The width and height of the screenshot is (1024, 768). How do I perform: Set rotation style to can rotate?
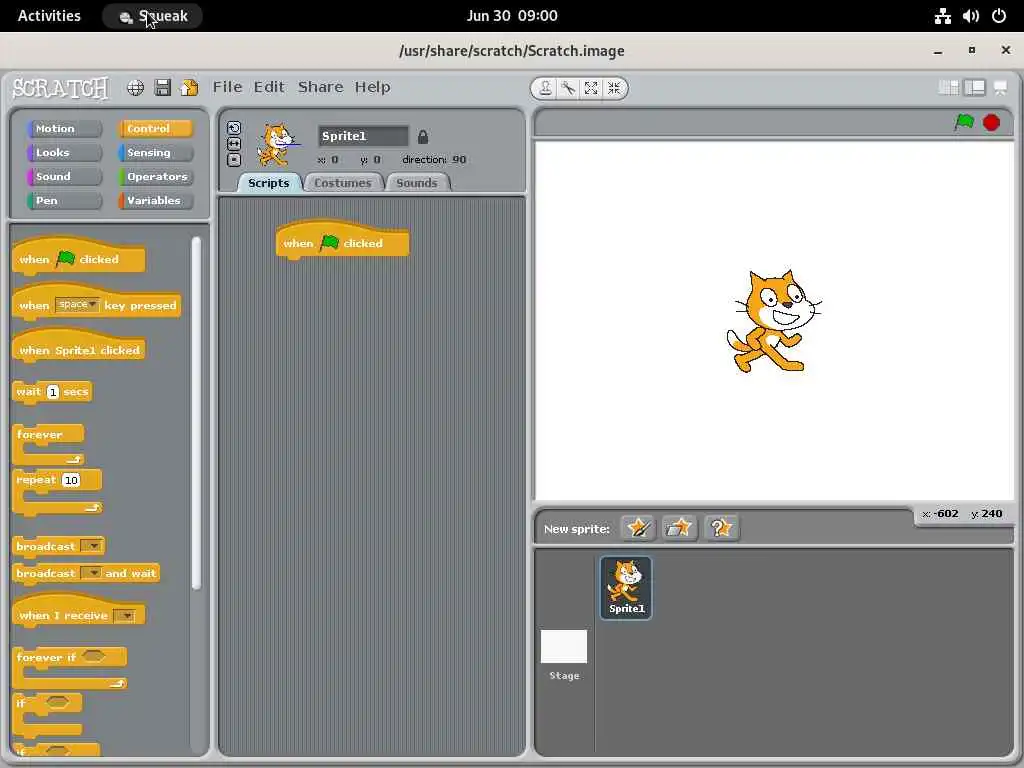click(234, 128)
